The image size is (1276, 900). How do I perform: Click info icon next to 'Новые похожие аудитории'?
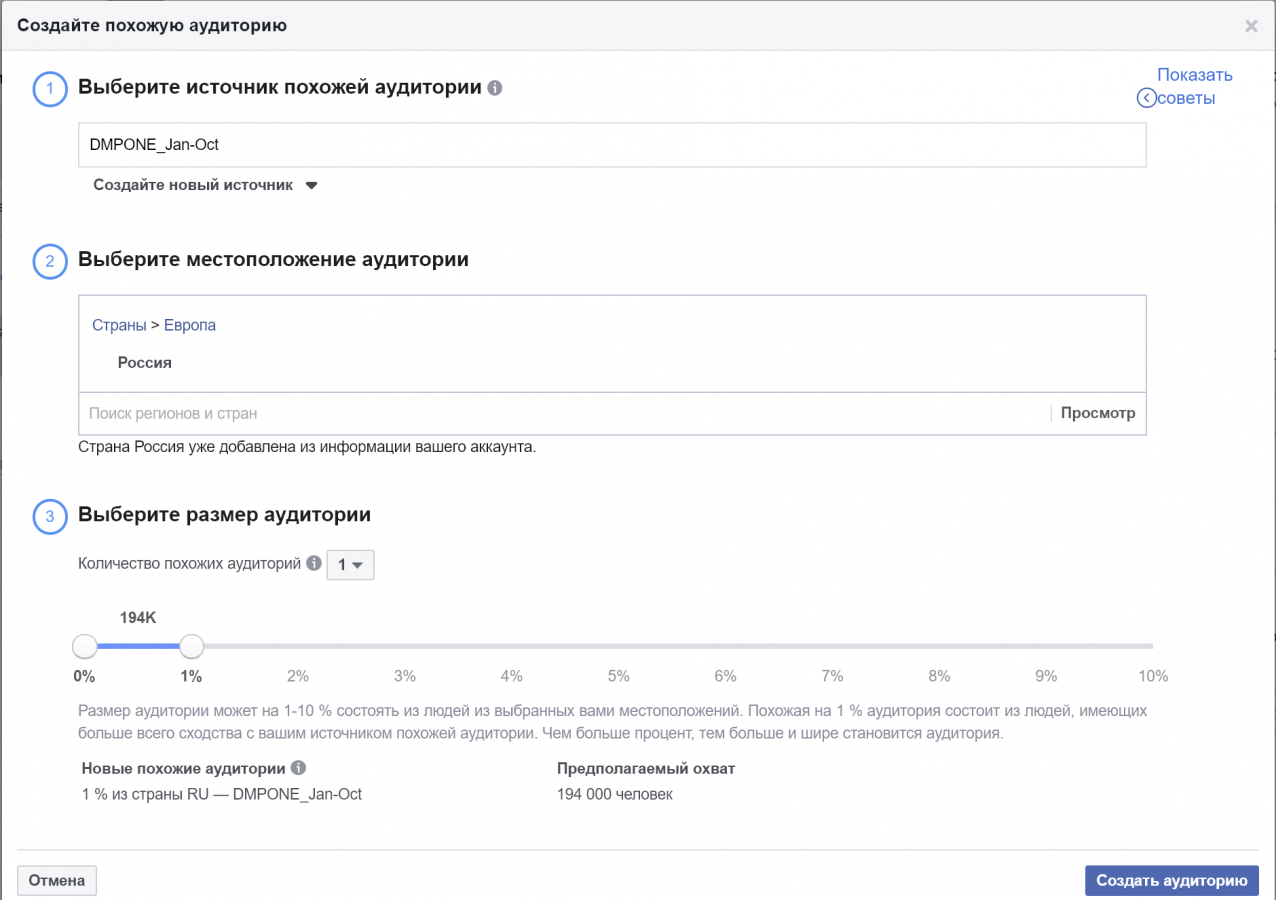tap(297, 768)
